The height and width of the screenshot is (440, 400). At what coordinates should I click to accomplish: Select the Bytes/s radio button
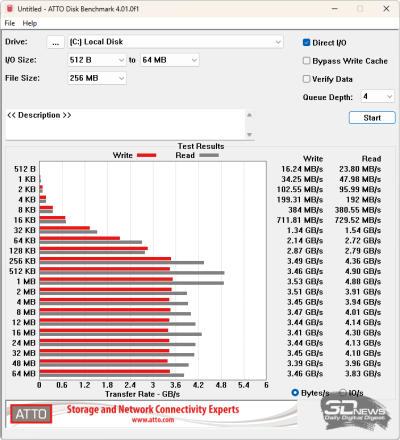295,393
